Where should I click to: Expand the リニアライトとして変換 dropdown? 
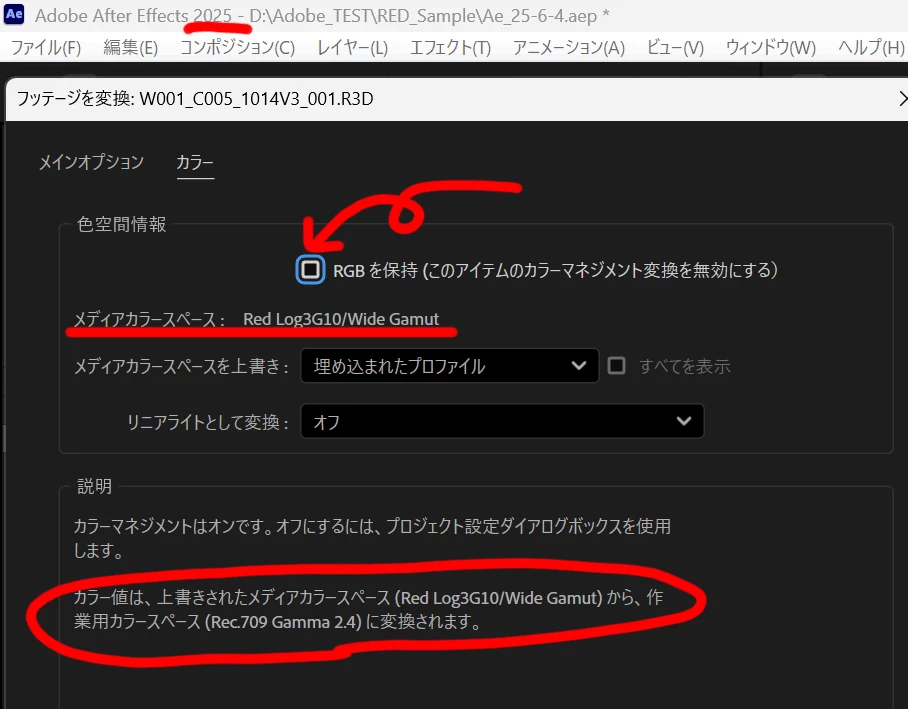click(502, 421)
